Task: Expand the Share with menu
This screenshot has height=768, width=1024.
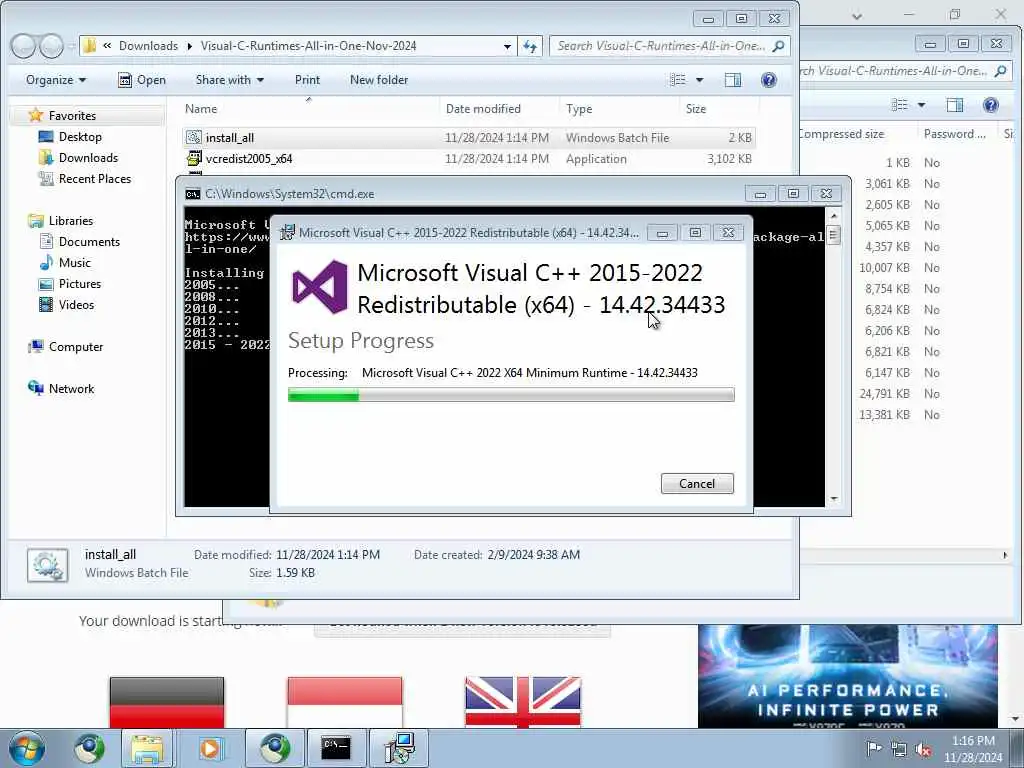Action: (229, 80)
